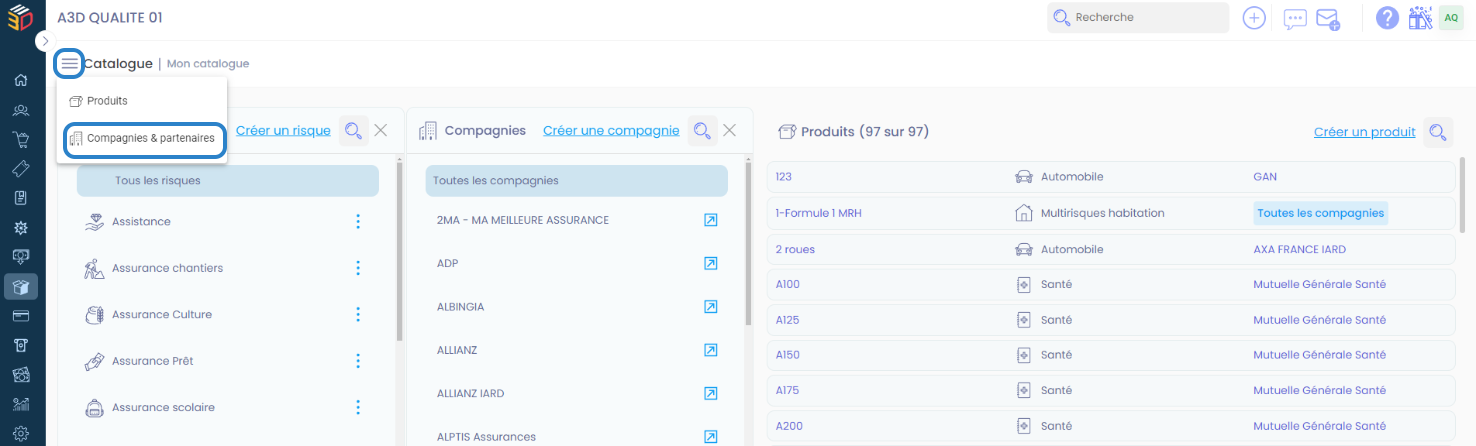Open options menu for Assistance risk
This screenshot has width=1476, height=446.
click(x=358, y=222)
